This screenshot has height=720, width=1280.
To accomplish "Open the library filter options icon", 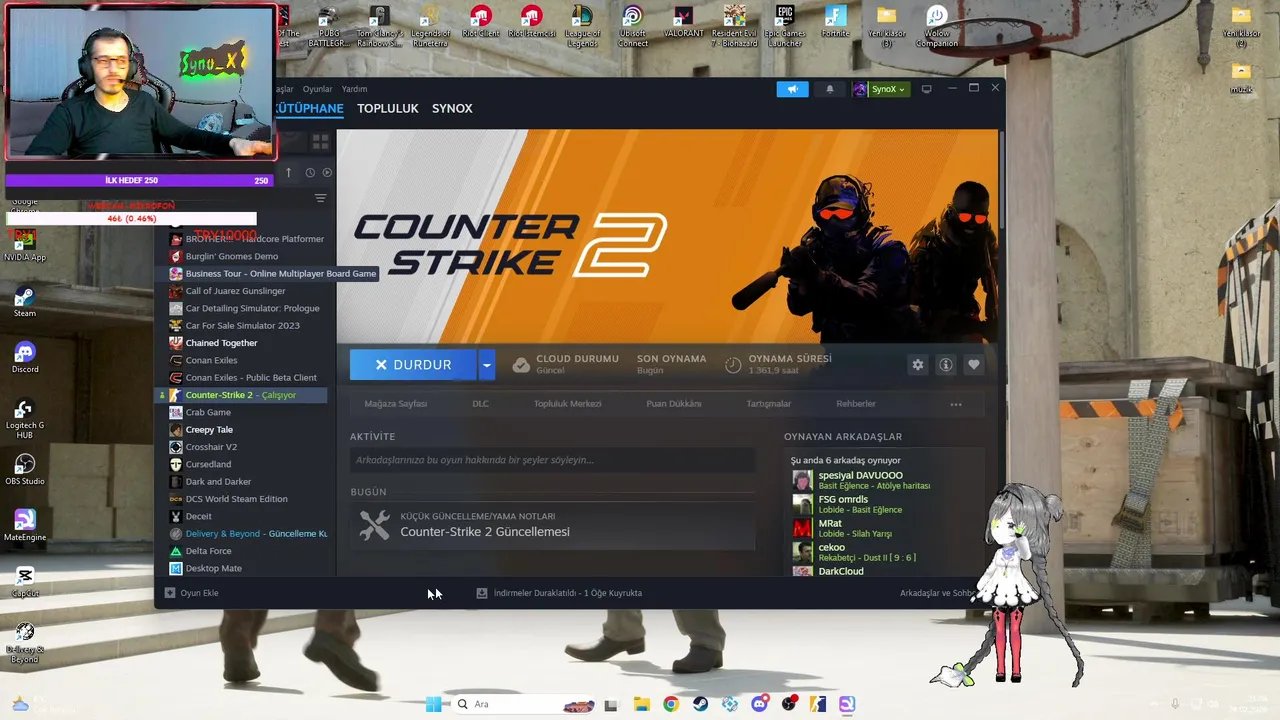I will click(320, 198).
